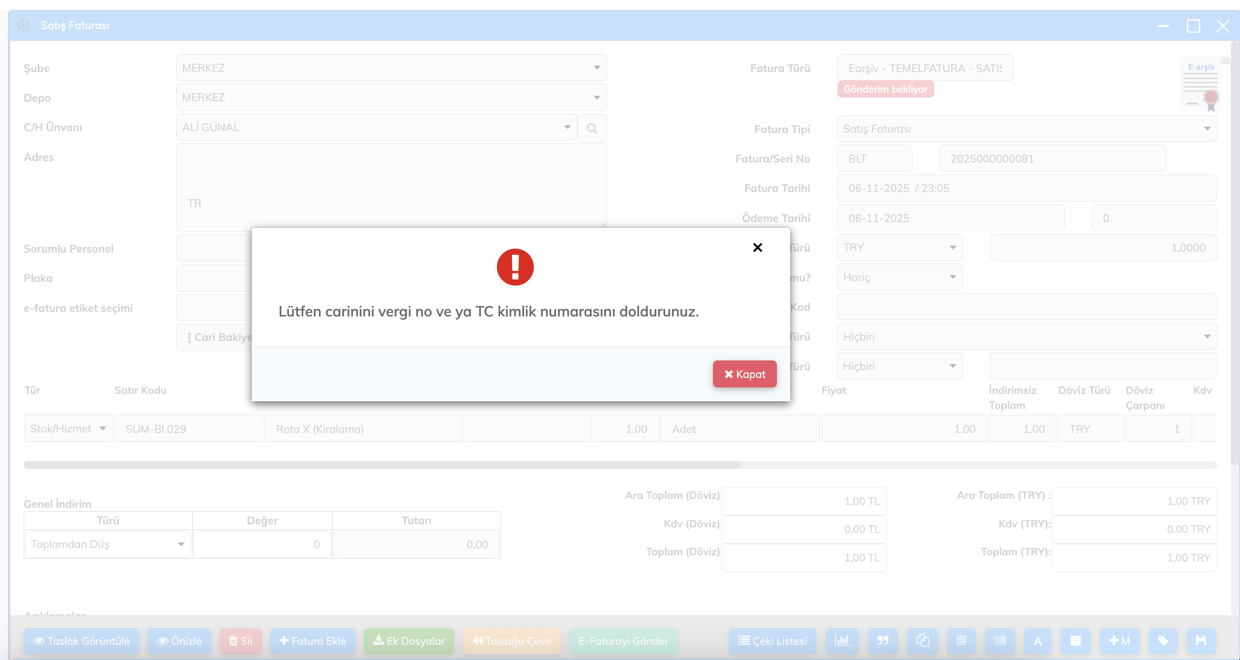The width and height of the screenshot is (1240, 660).
Task: Expand the Şube dropdown showing MERKEZ
Action: click(x=391, y=68)
